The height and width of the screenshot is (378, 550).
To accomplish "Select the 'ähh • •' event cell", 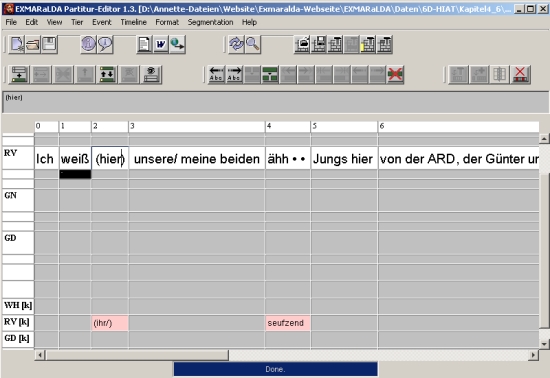I will pos(288,158).
